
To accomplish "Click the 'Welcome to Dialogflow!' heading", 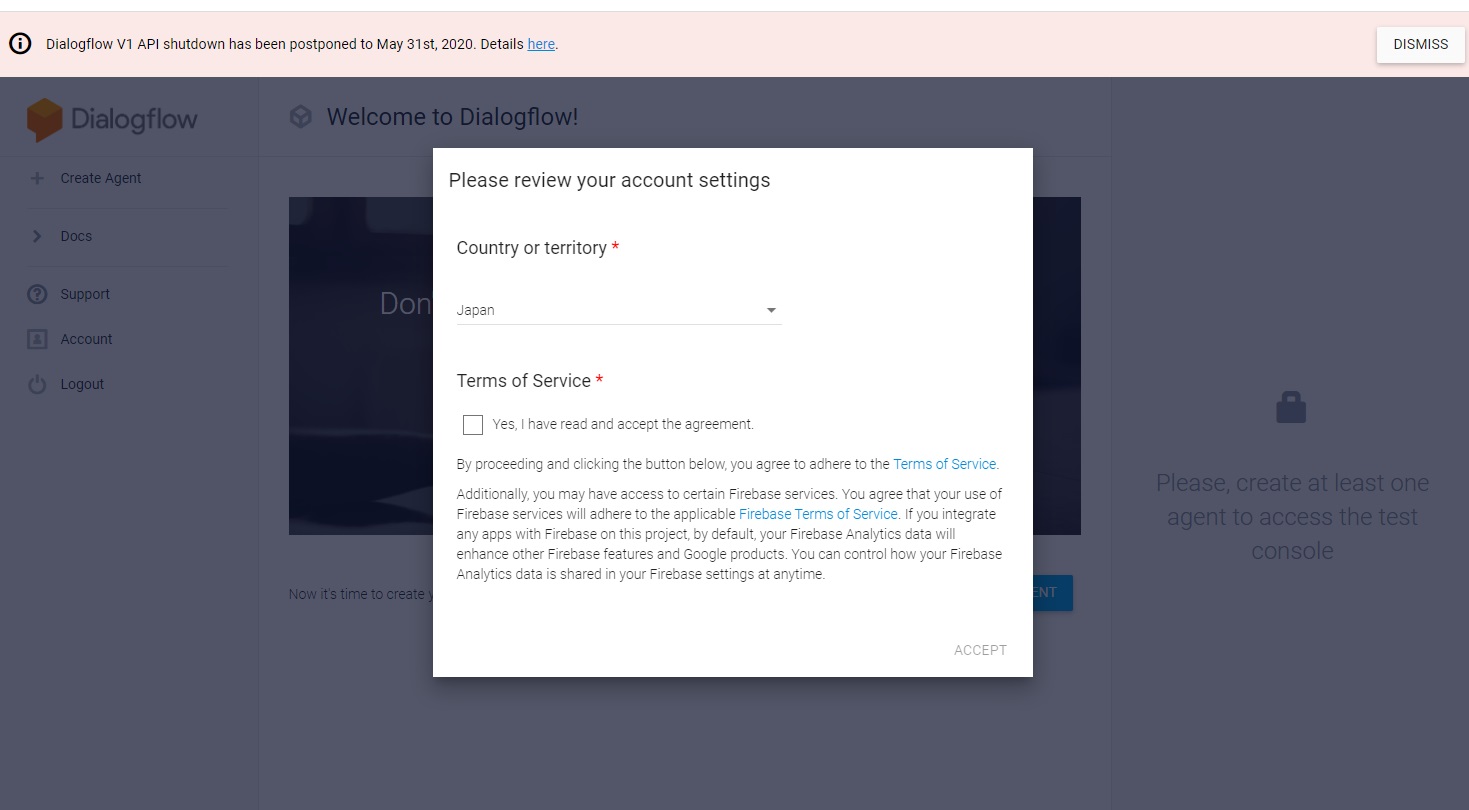I will coord(452,117).
